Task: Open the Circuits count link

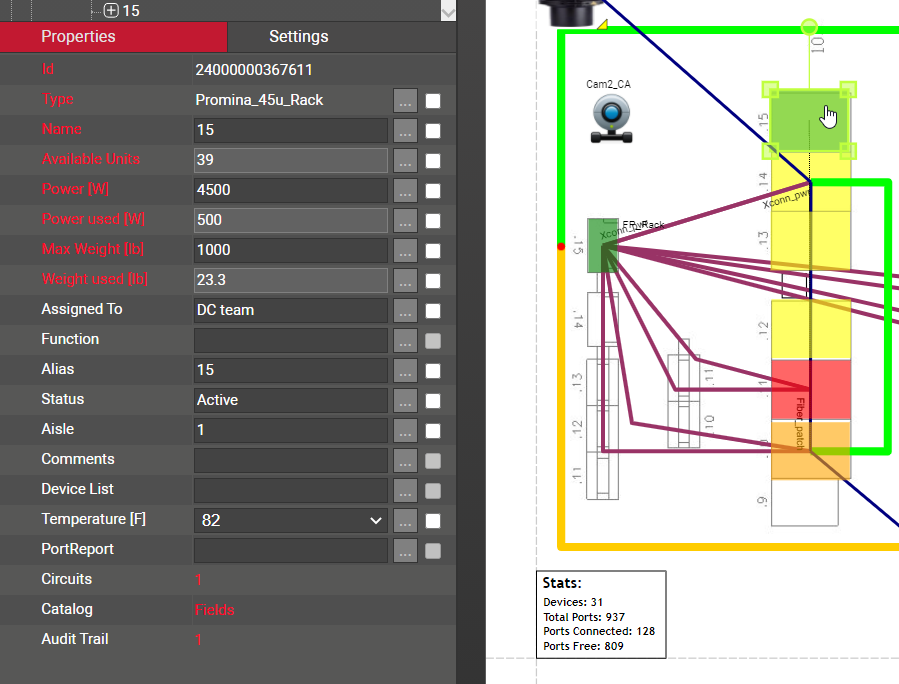Action: [198, 579]
